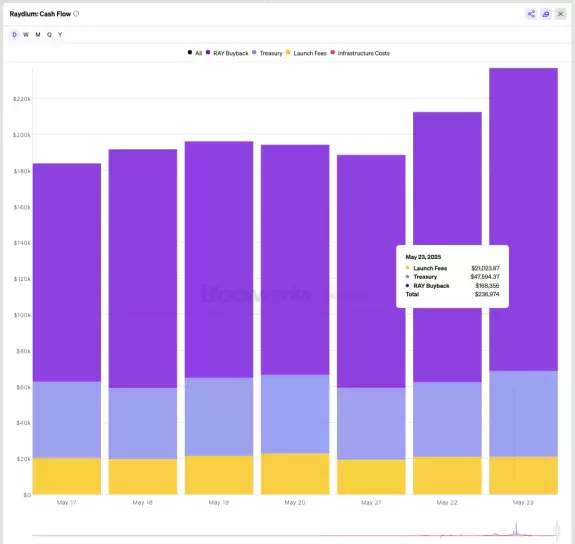The image size is (575, 544).
Task: Toggle Treasury series in legend
Action: click(267, 53)
